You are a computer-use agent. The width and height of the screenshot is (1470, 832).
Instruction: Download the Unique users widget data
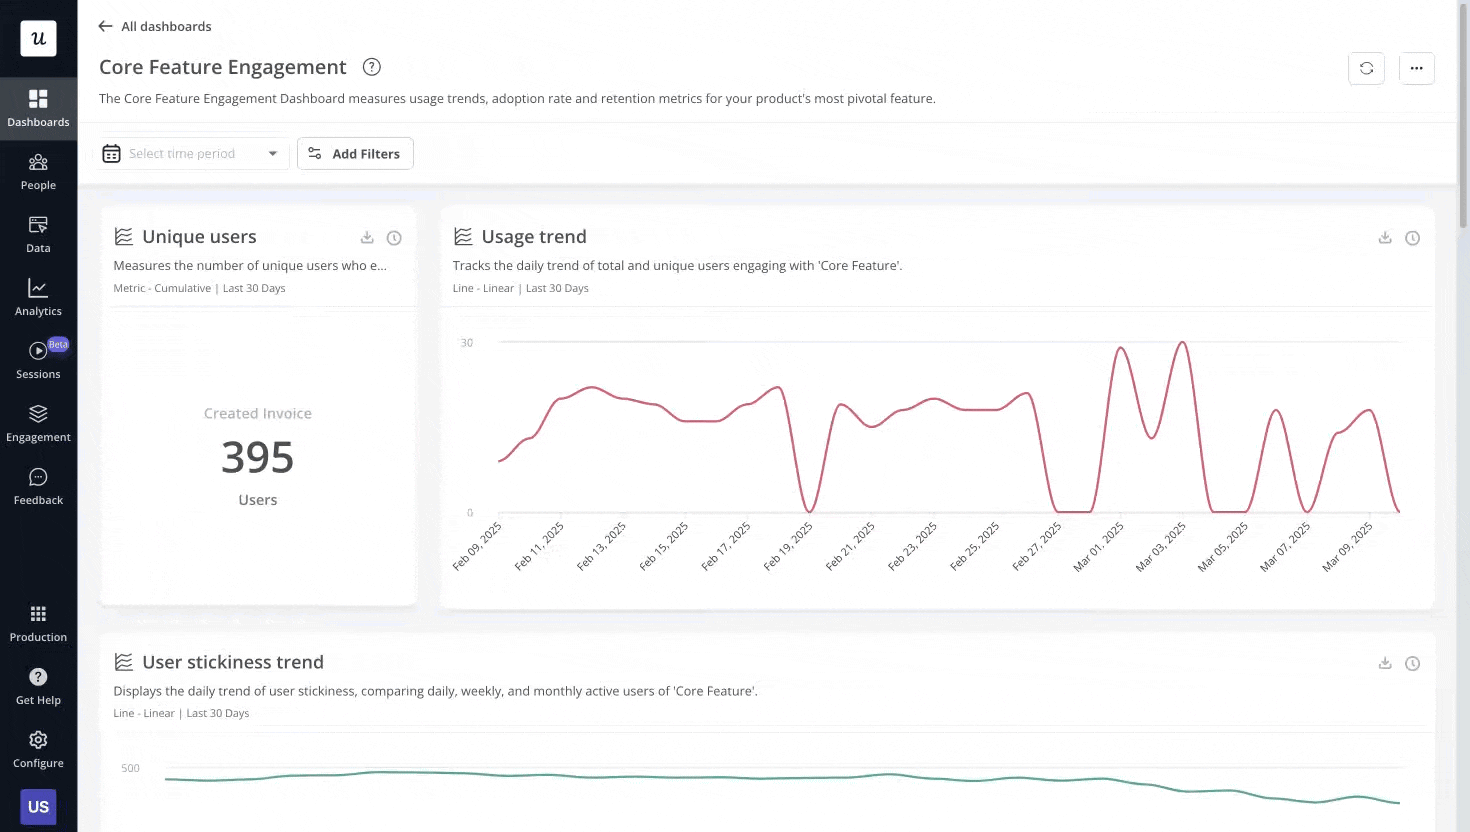pos(367,238)
